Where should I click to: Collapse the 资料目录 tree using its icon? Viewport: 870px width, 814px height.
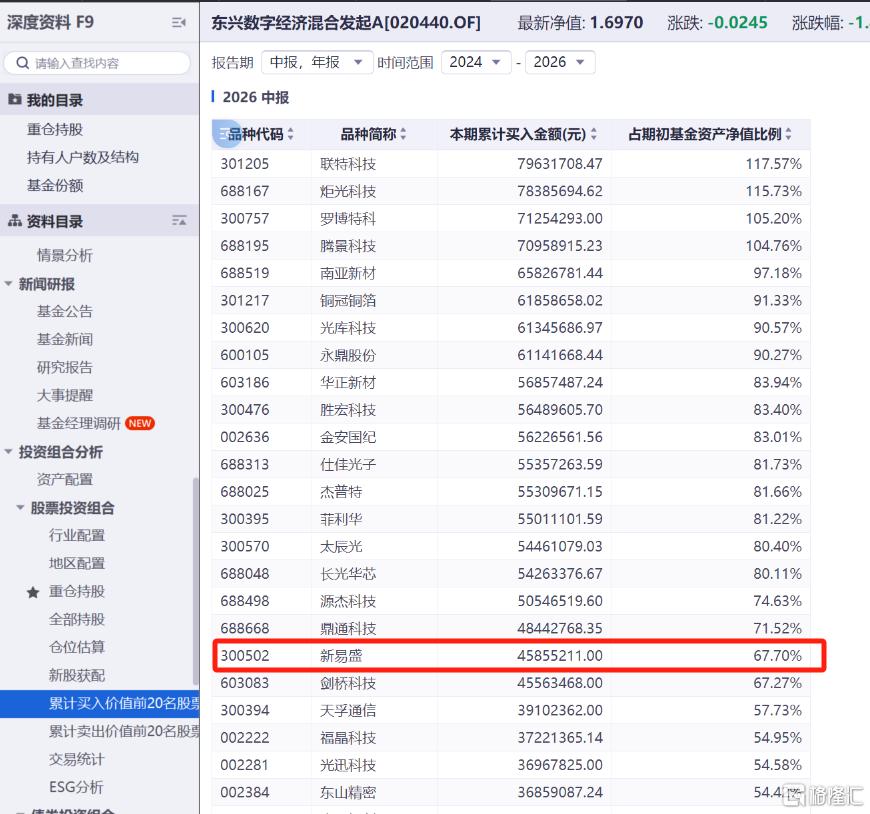coord(179,221)
